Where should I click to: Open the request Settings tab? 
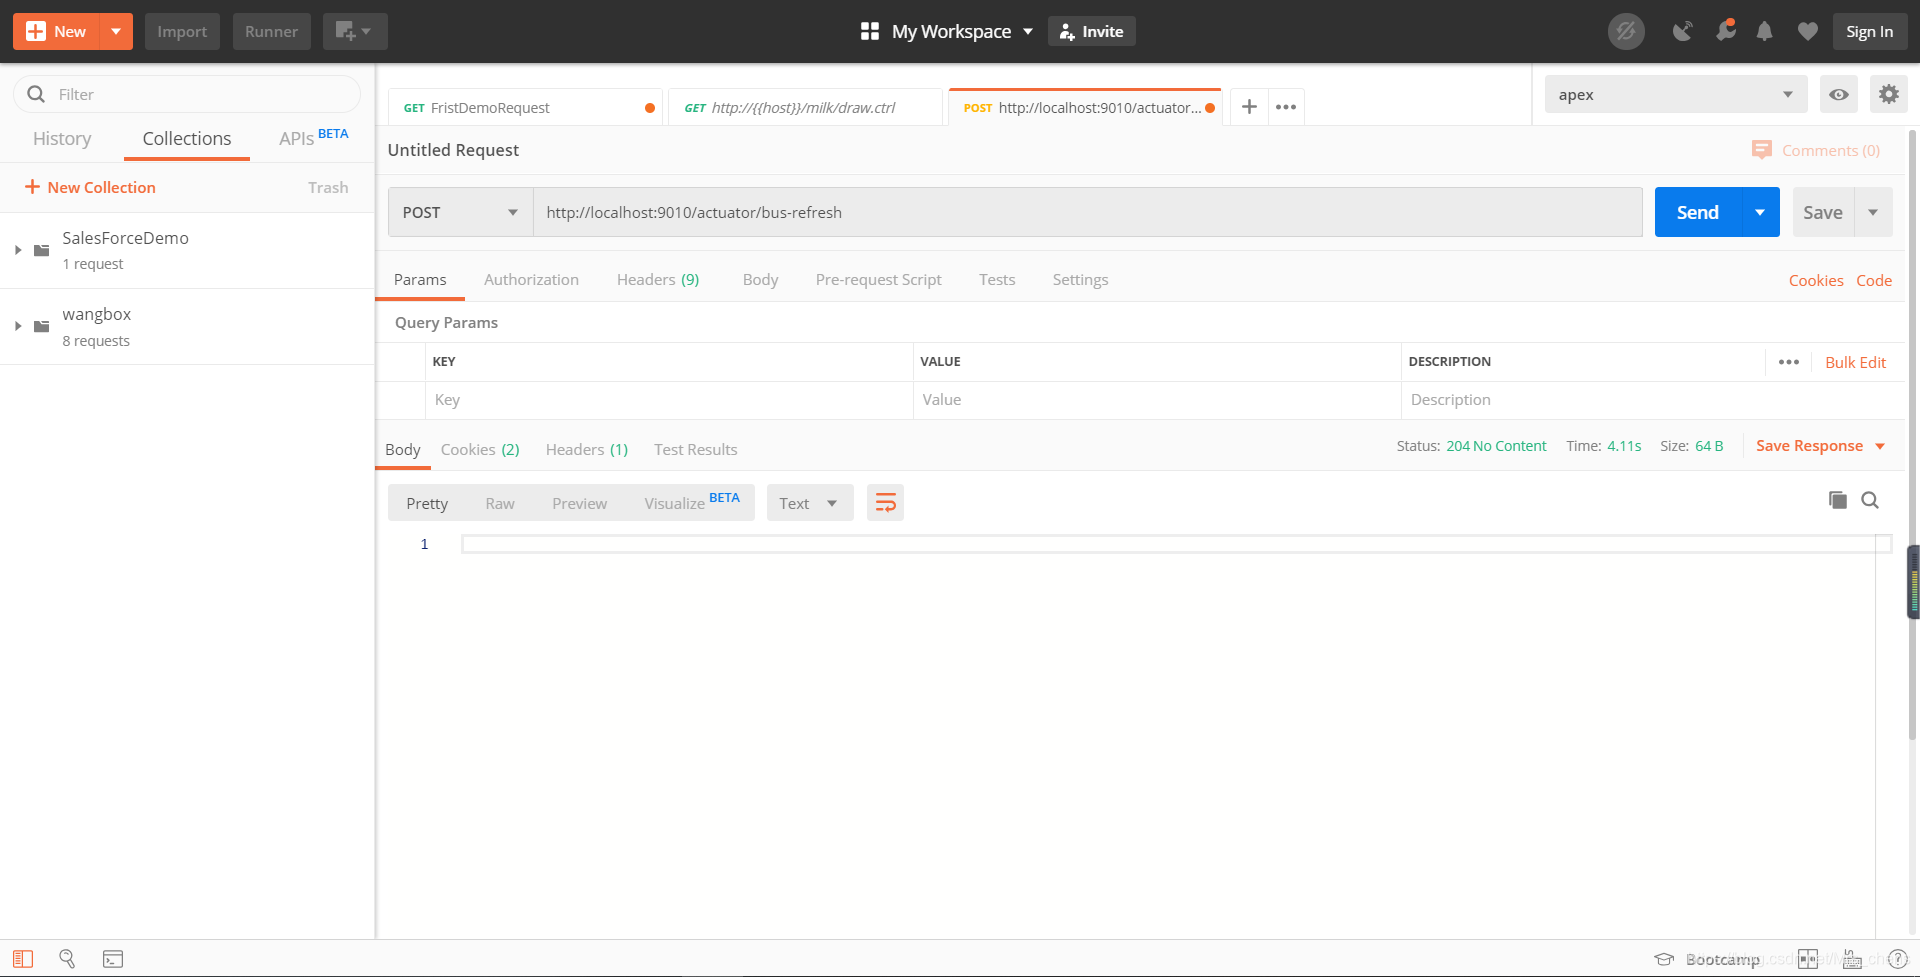click(x=1080, y=280)
